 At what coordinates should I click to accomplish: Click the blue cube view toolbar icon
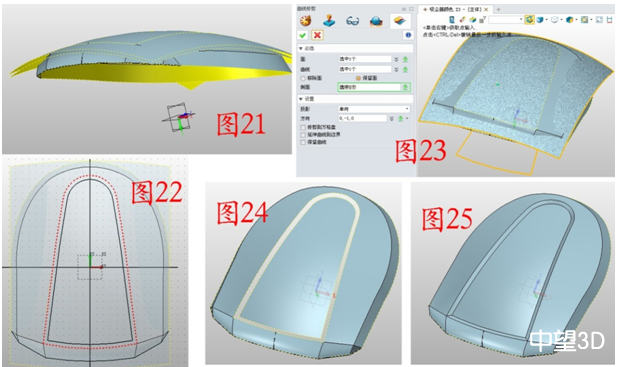(569, 19)
